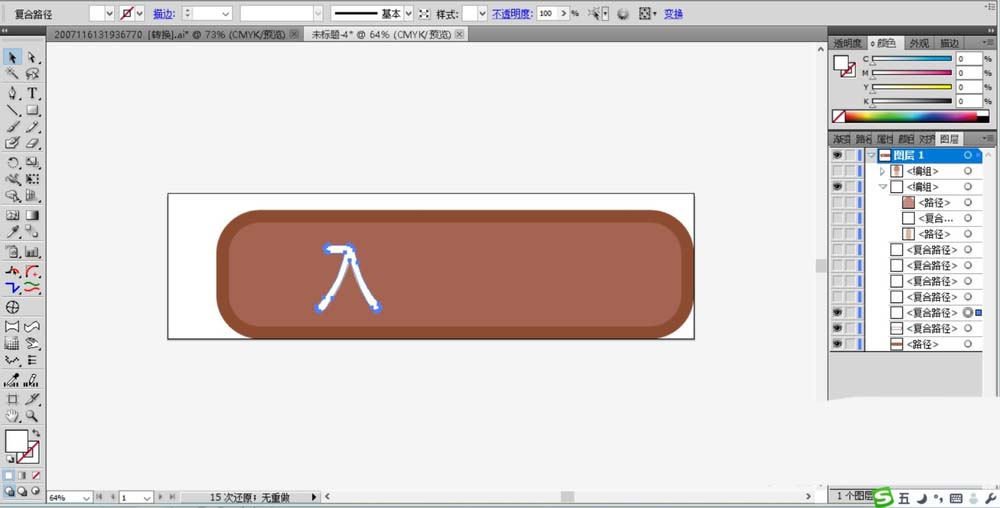
Task: Select the Eyedropper tool
Action: [x=12, y=233]
